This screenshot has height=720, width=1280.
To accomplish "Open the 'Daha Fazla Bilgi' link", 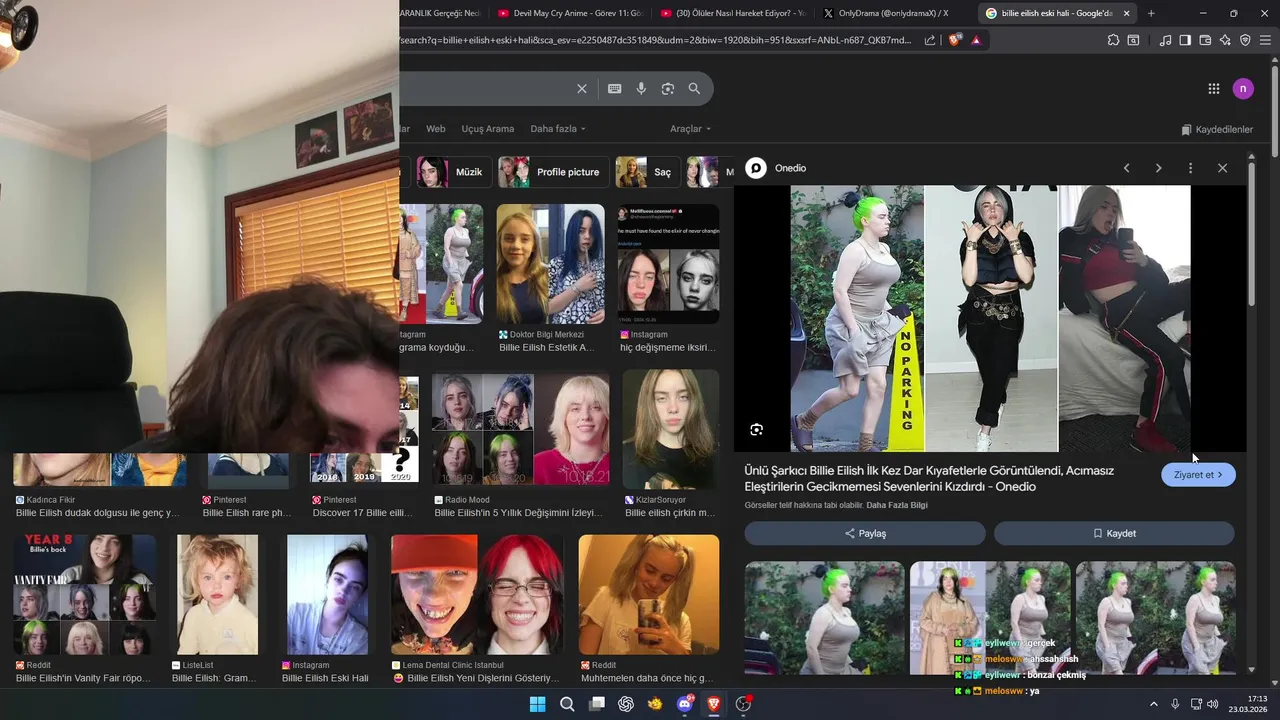I will (x=897, y=506).
